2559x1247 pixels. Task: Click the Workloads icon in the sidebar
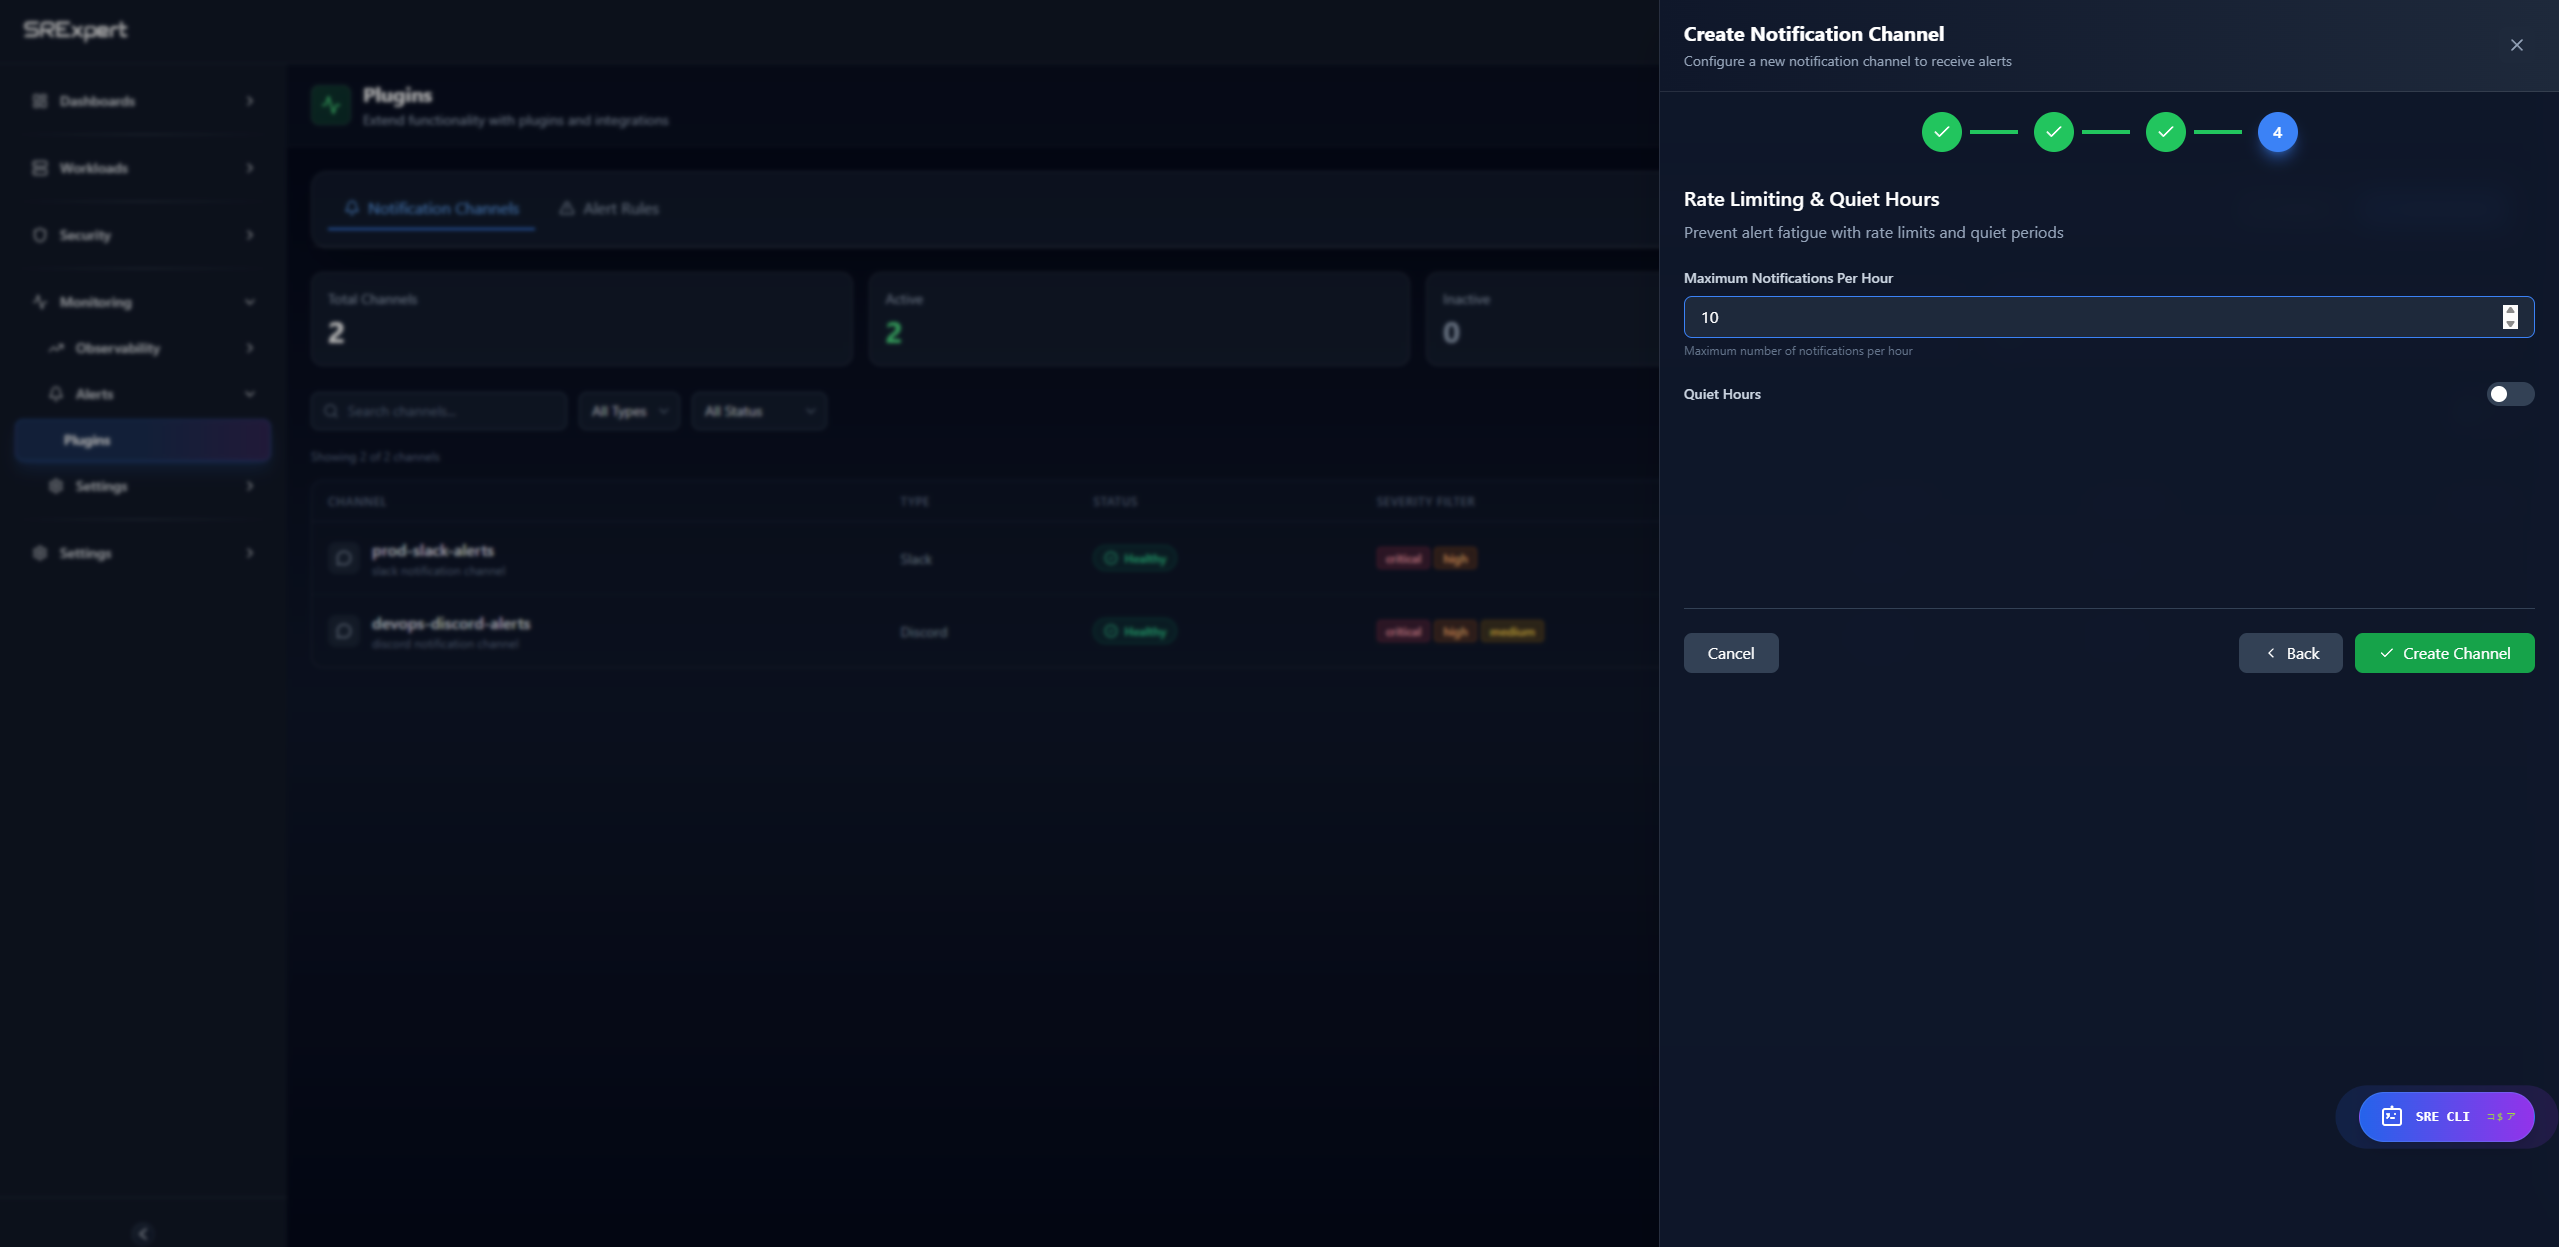tap(39, 168)
